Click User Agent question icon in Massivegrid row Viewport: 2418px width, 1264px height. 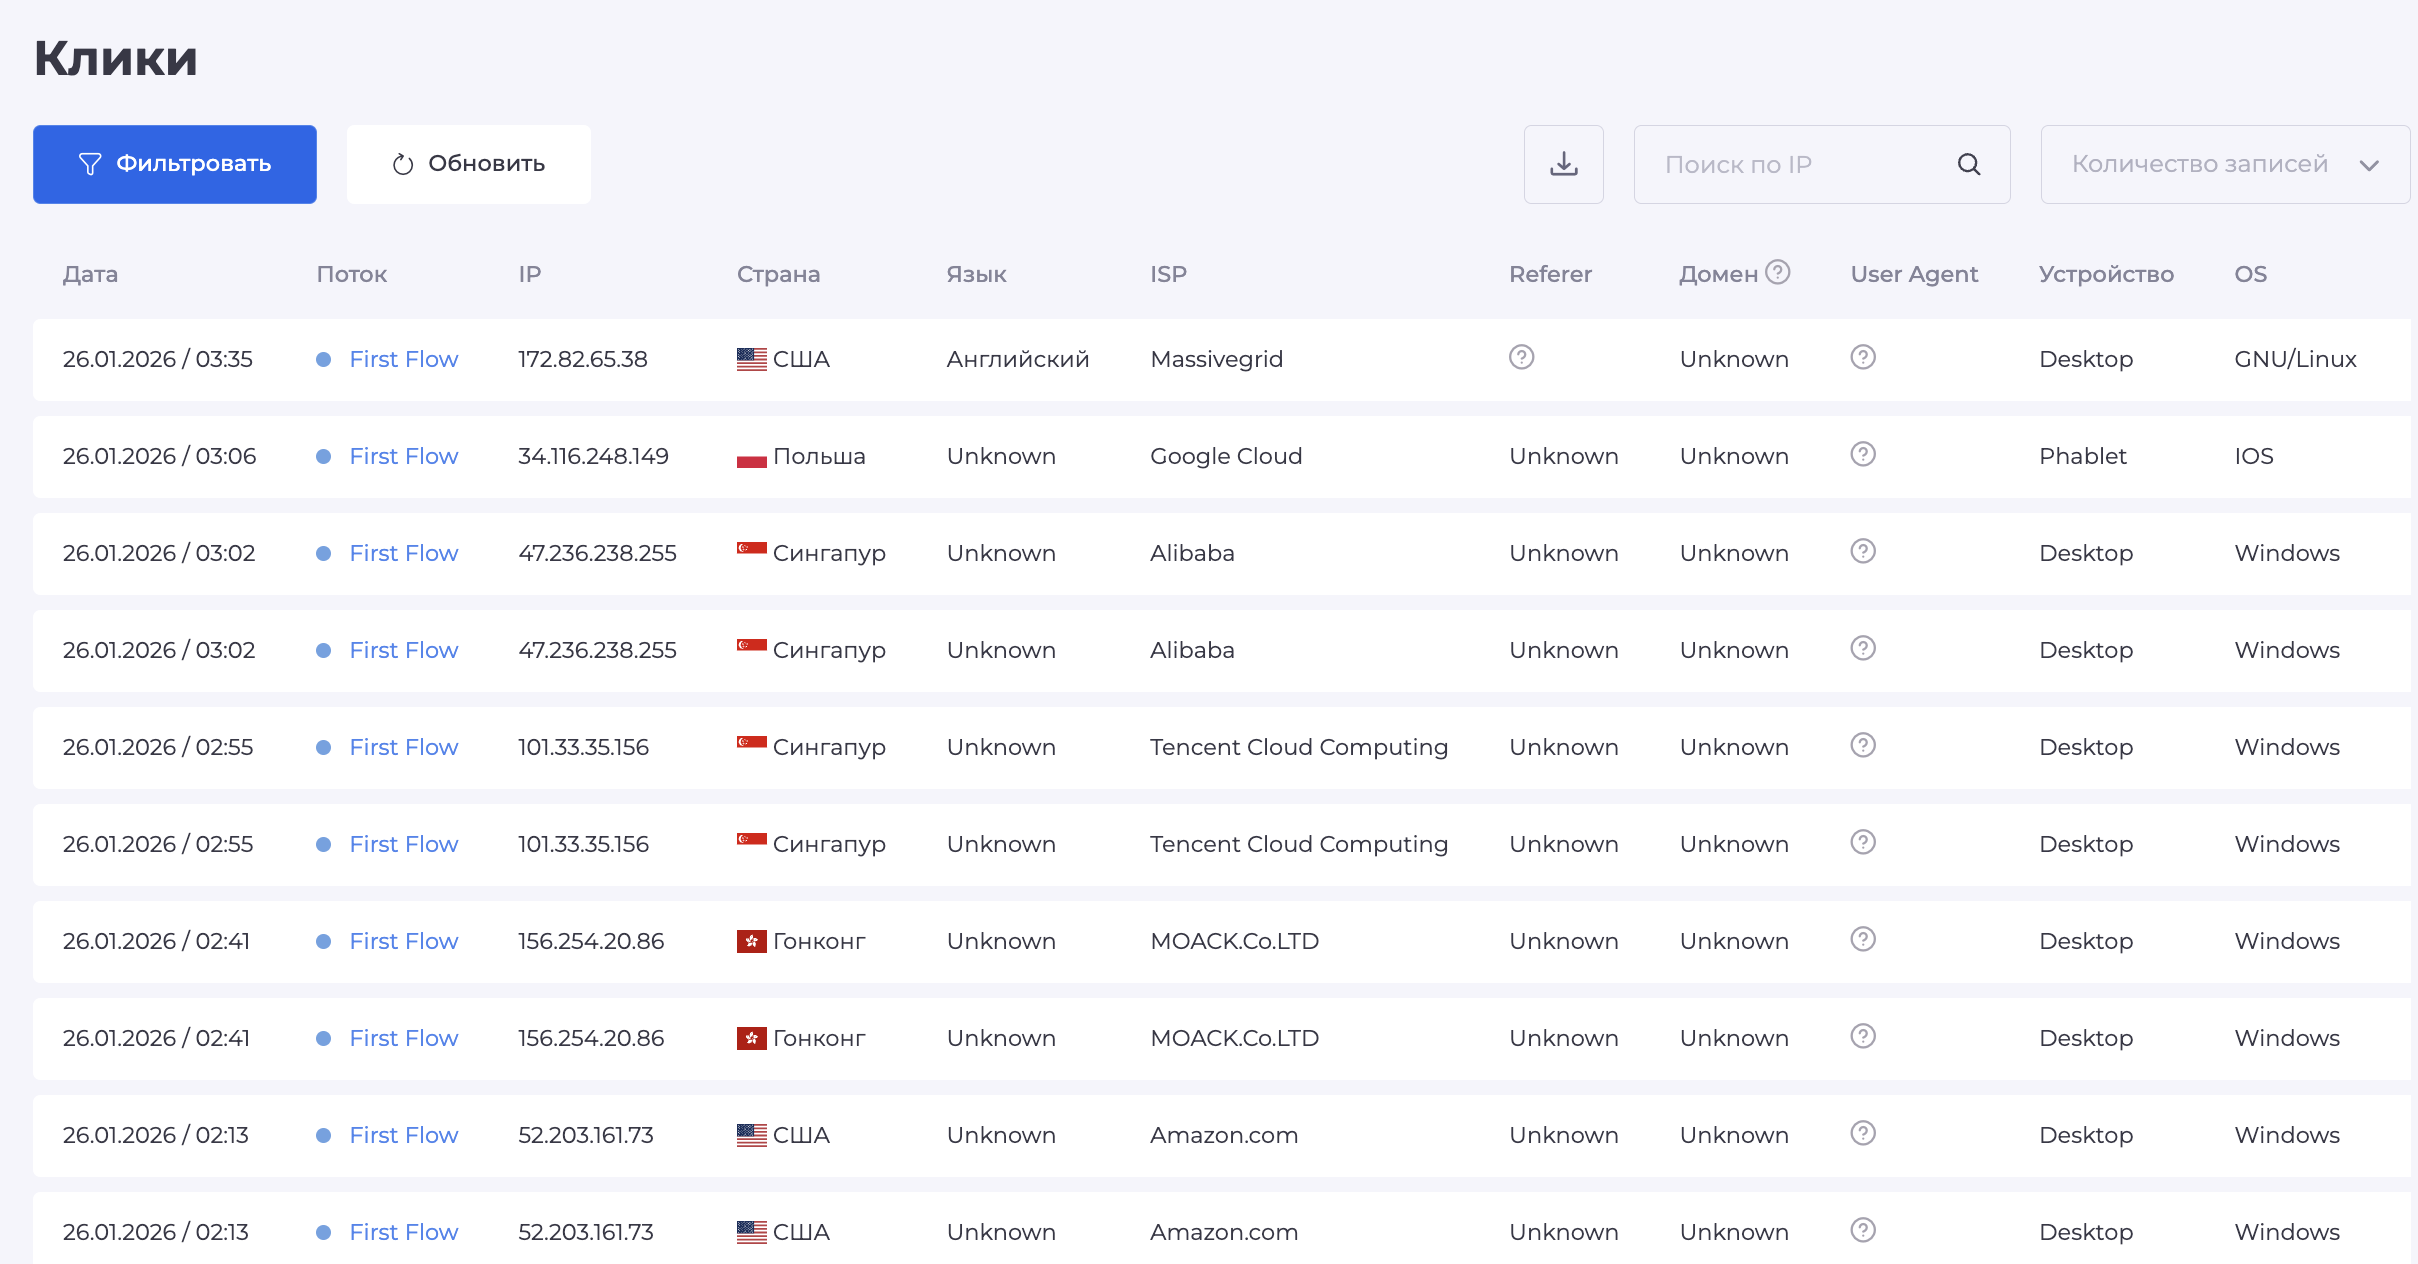point(1862,357)
